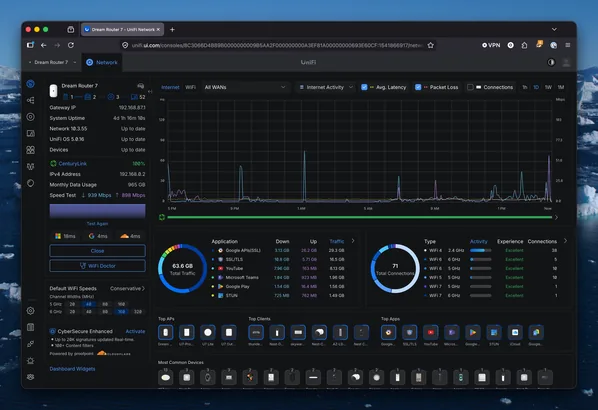Click the first Most Common Devices icon with count 13
The height and width of the screenshot is (410, 598).
tap(166, 378)
